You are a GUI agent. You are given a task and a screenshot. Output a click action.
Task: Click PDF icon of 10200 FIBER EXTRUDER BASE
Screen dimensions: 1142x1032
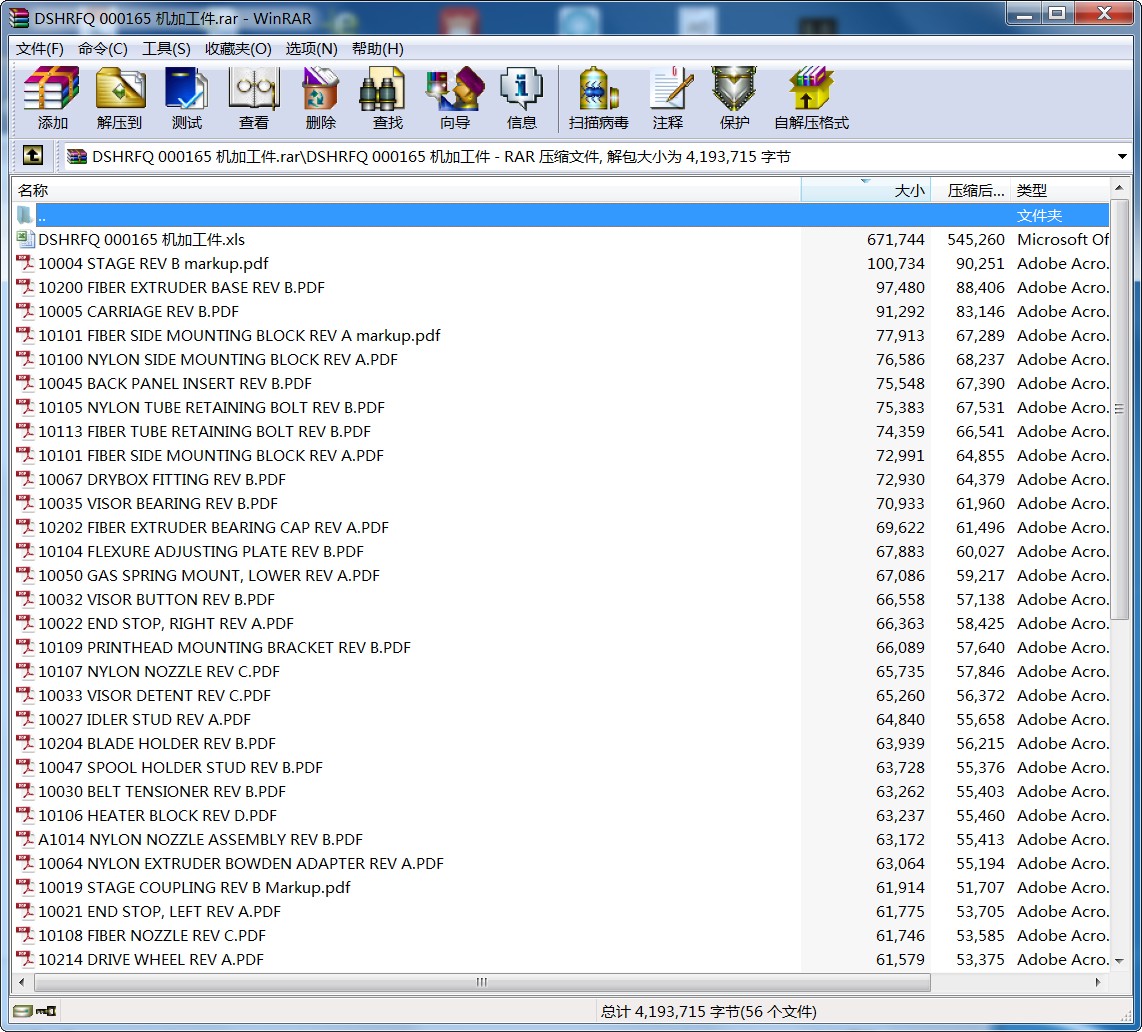point(25,287)
